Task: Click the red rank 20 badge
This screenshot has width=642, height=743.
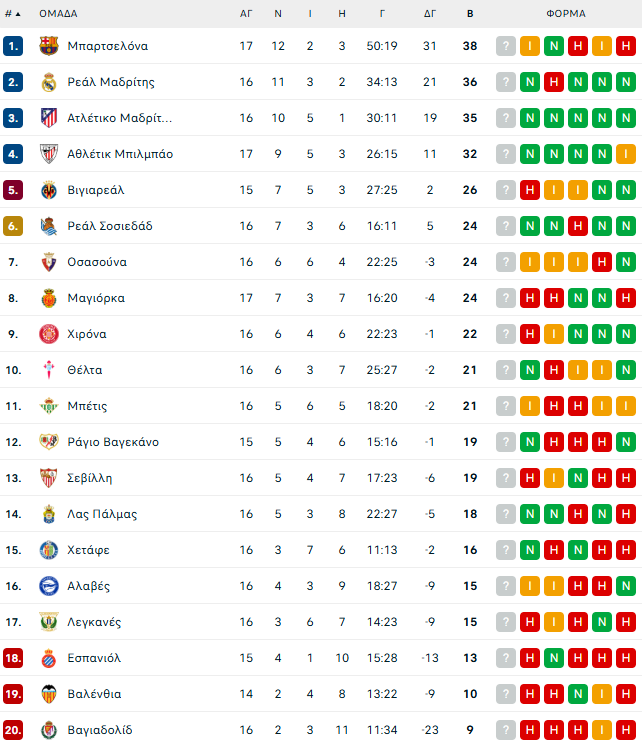Action: [x=13, y=730]
